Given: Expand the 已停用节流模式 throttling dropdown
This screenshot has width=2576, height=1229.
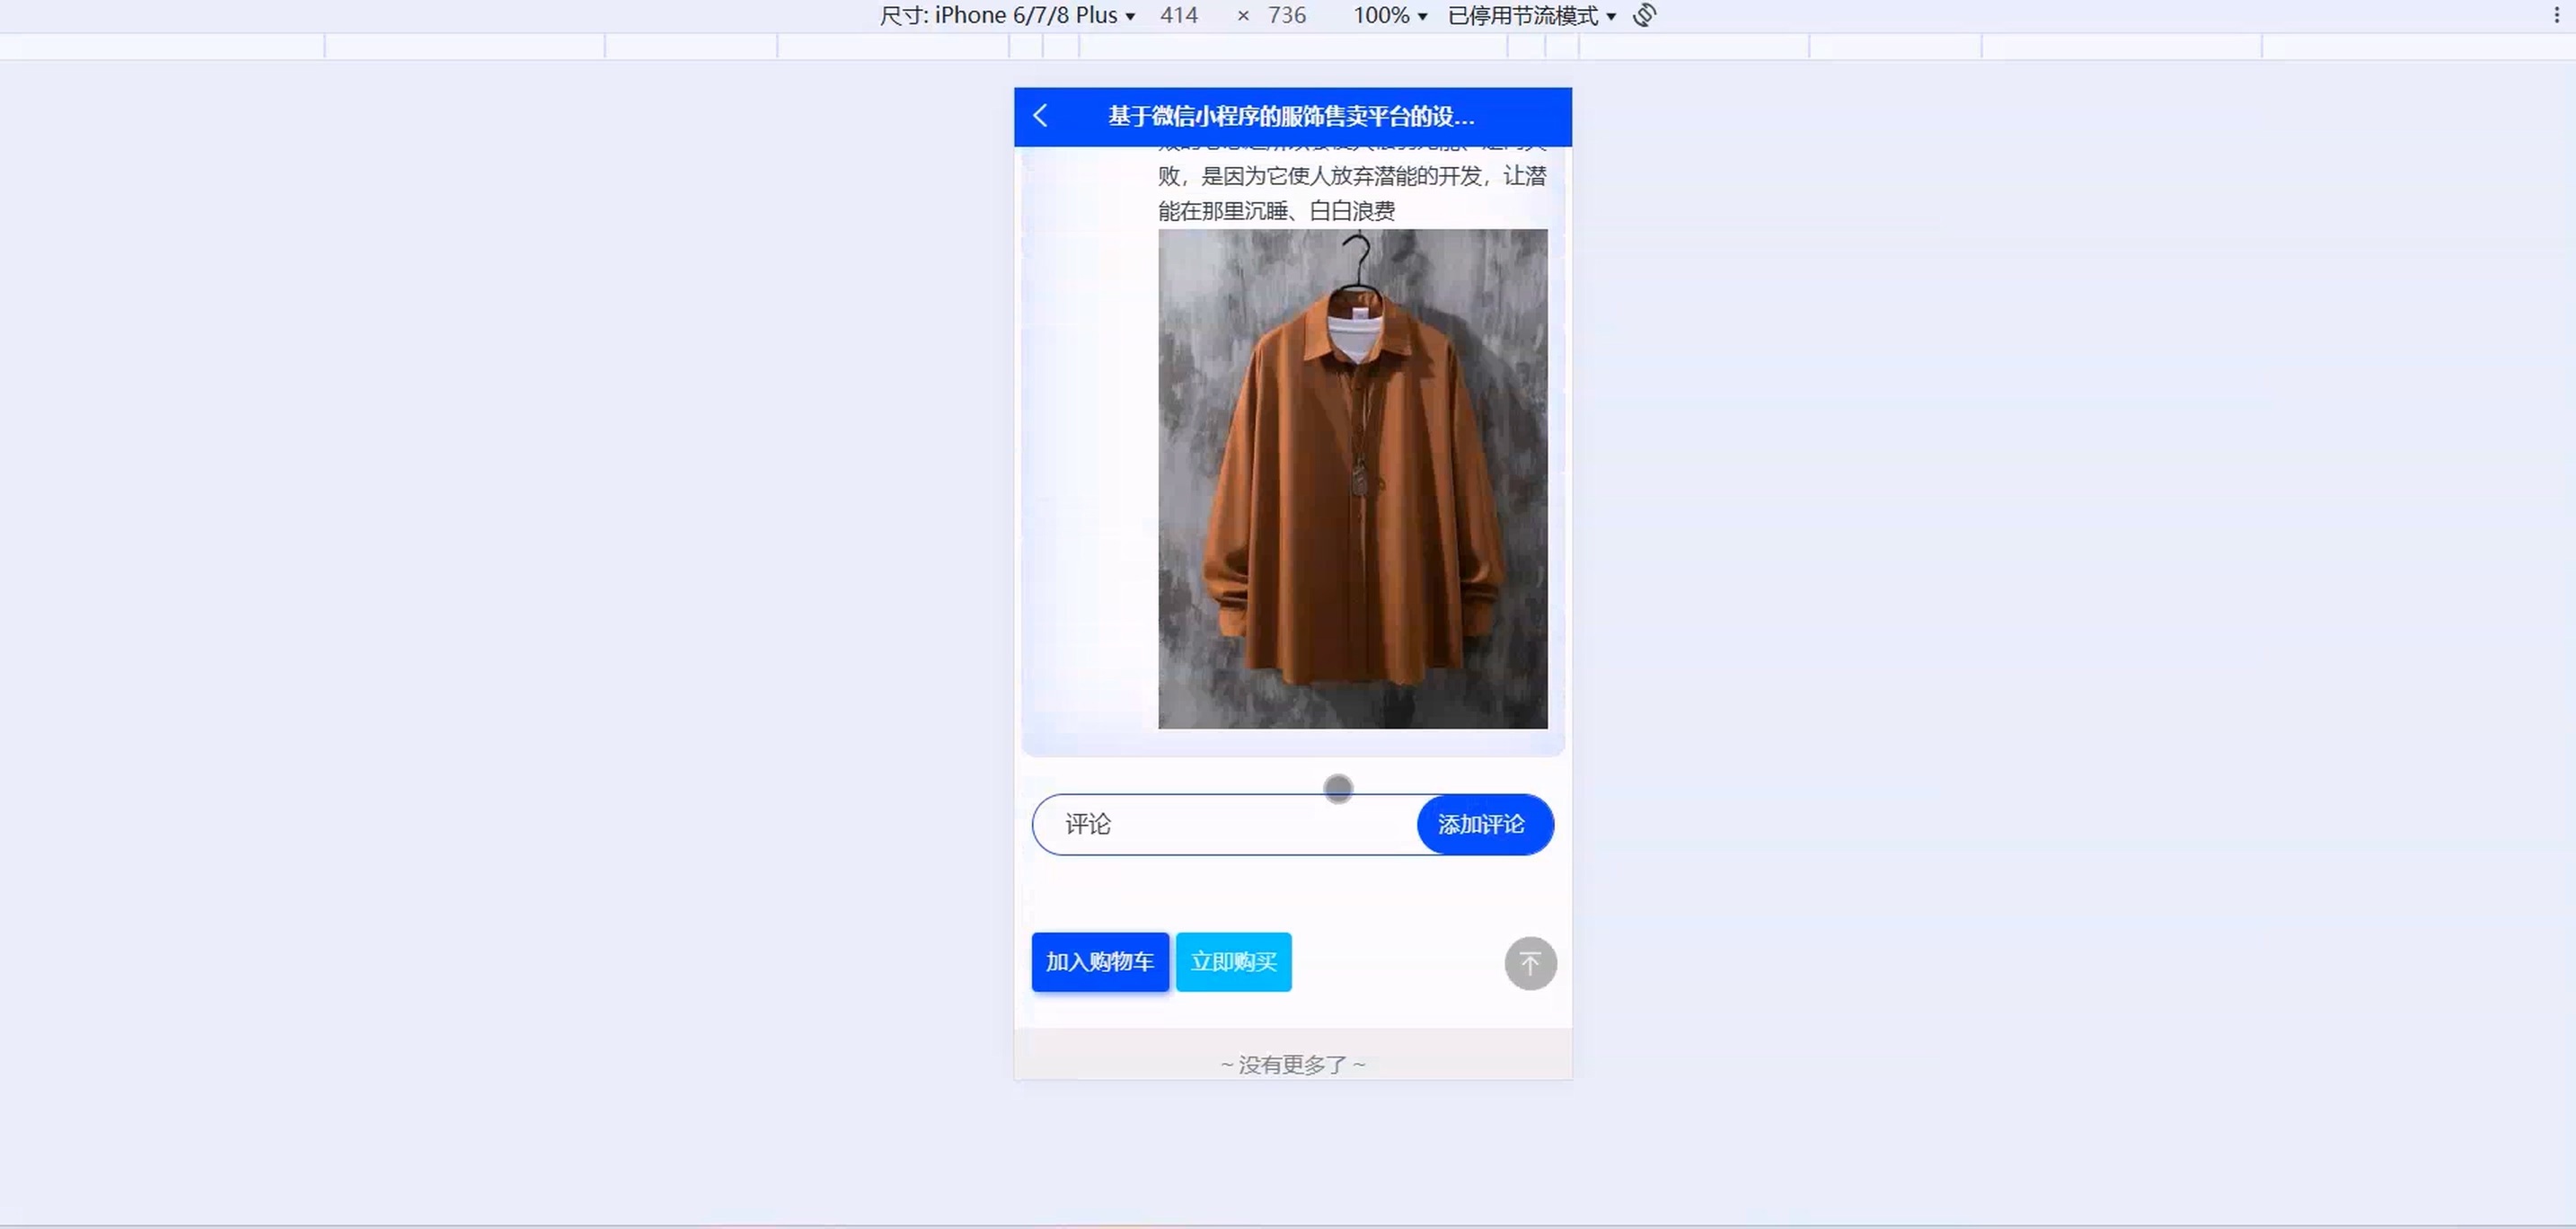Looking at the screenshot, I should point(1531,15).
